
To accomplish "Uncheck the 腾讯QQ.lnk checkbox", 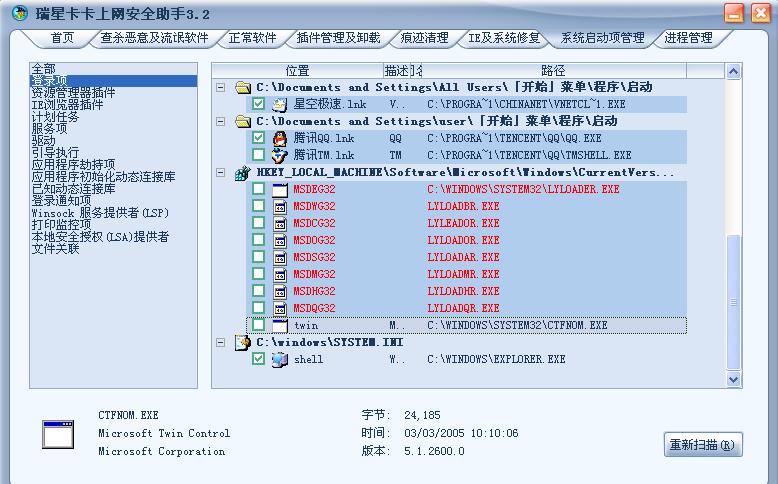I will [x=258, y=138].
